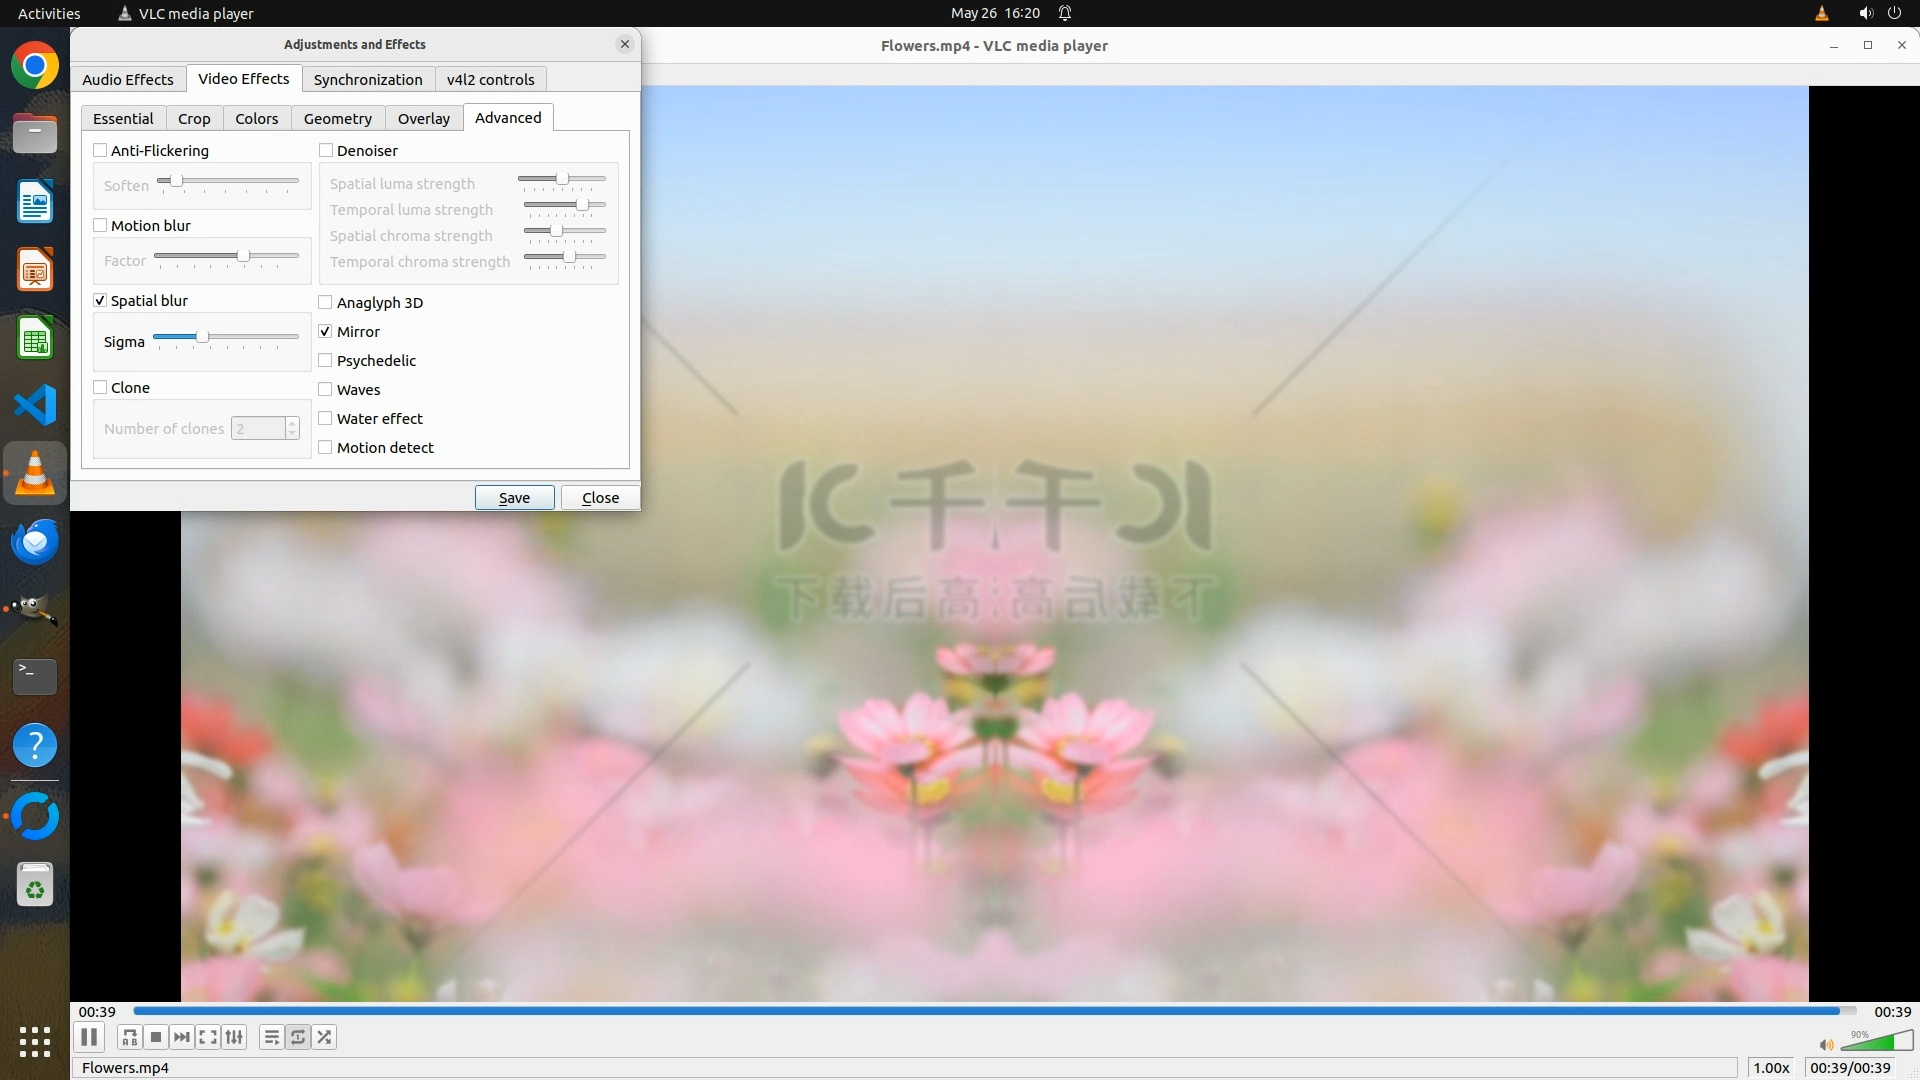Viewport: 1920px width, 1080px height.
Task: Enable the Psychedelic effect
Action: tap(325, 360)
